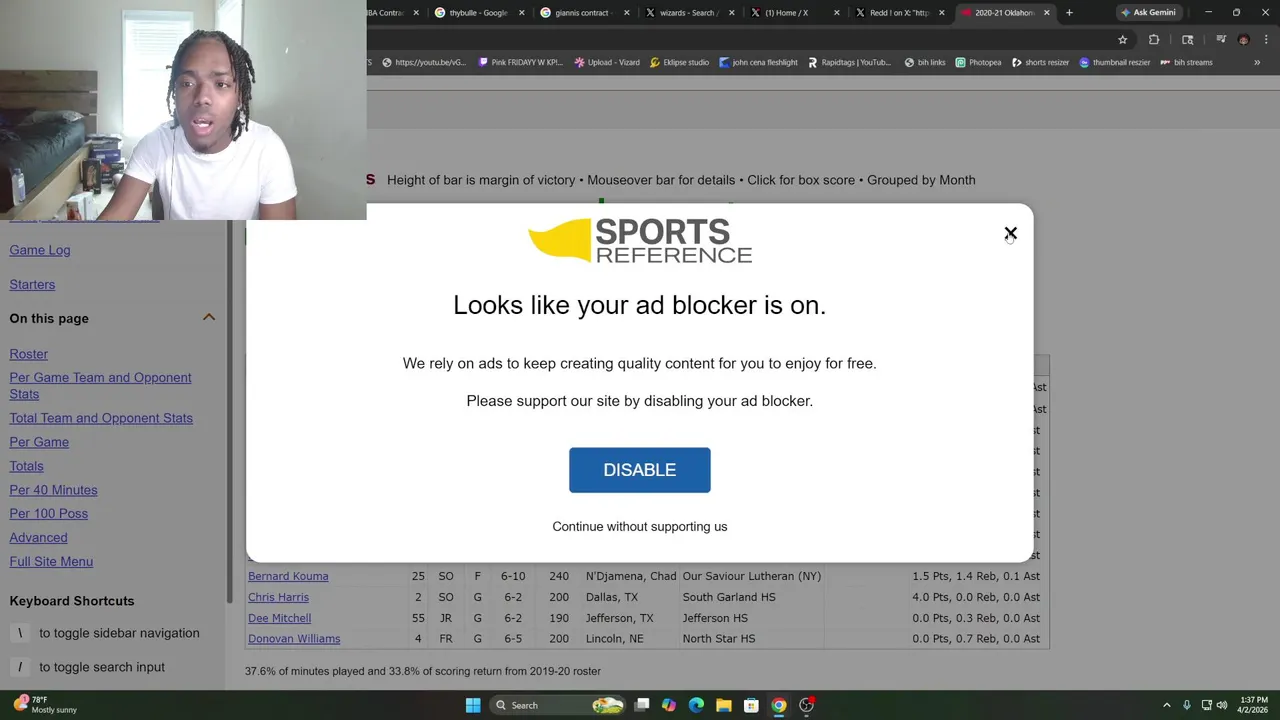Expand the bookmarks overflow chevron
1280x720 pixels.
(x=1257, y=62)
